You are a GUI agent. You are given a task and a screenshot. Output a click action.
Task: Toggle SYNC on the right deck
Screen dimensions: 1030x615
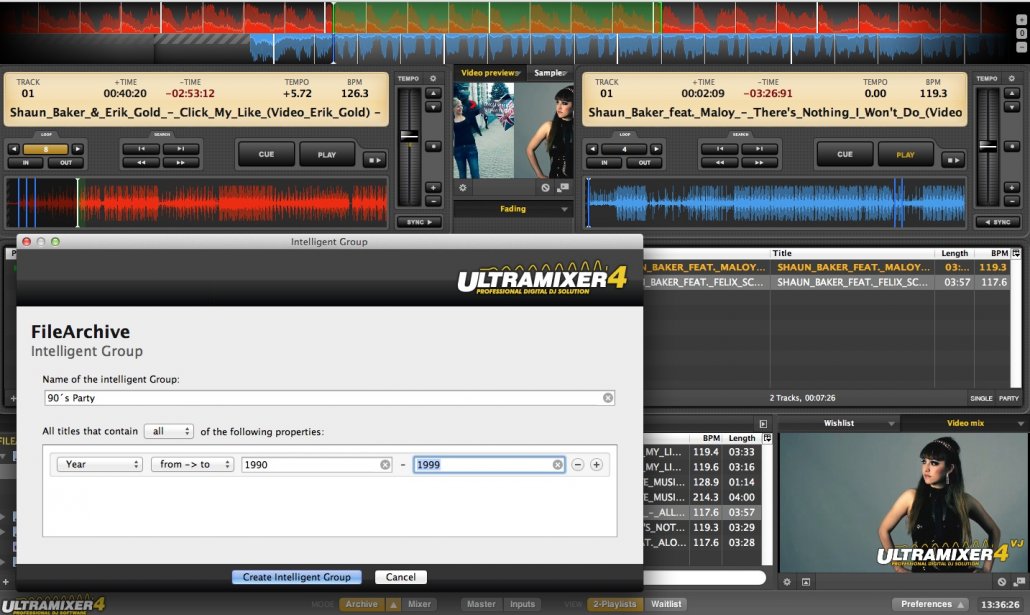click(x=995, y=222)
